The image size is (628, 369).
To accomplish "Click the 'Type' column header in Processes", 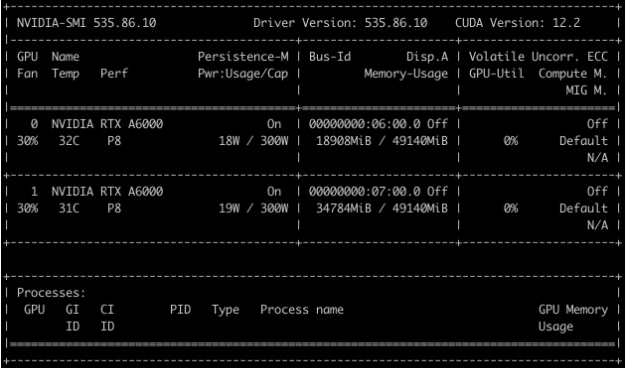I will tap(225, 310).
